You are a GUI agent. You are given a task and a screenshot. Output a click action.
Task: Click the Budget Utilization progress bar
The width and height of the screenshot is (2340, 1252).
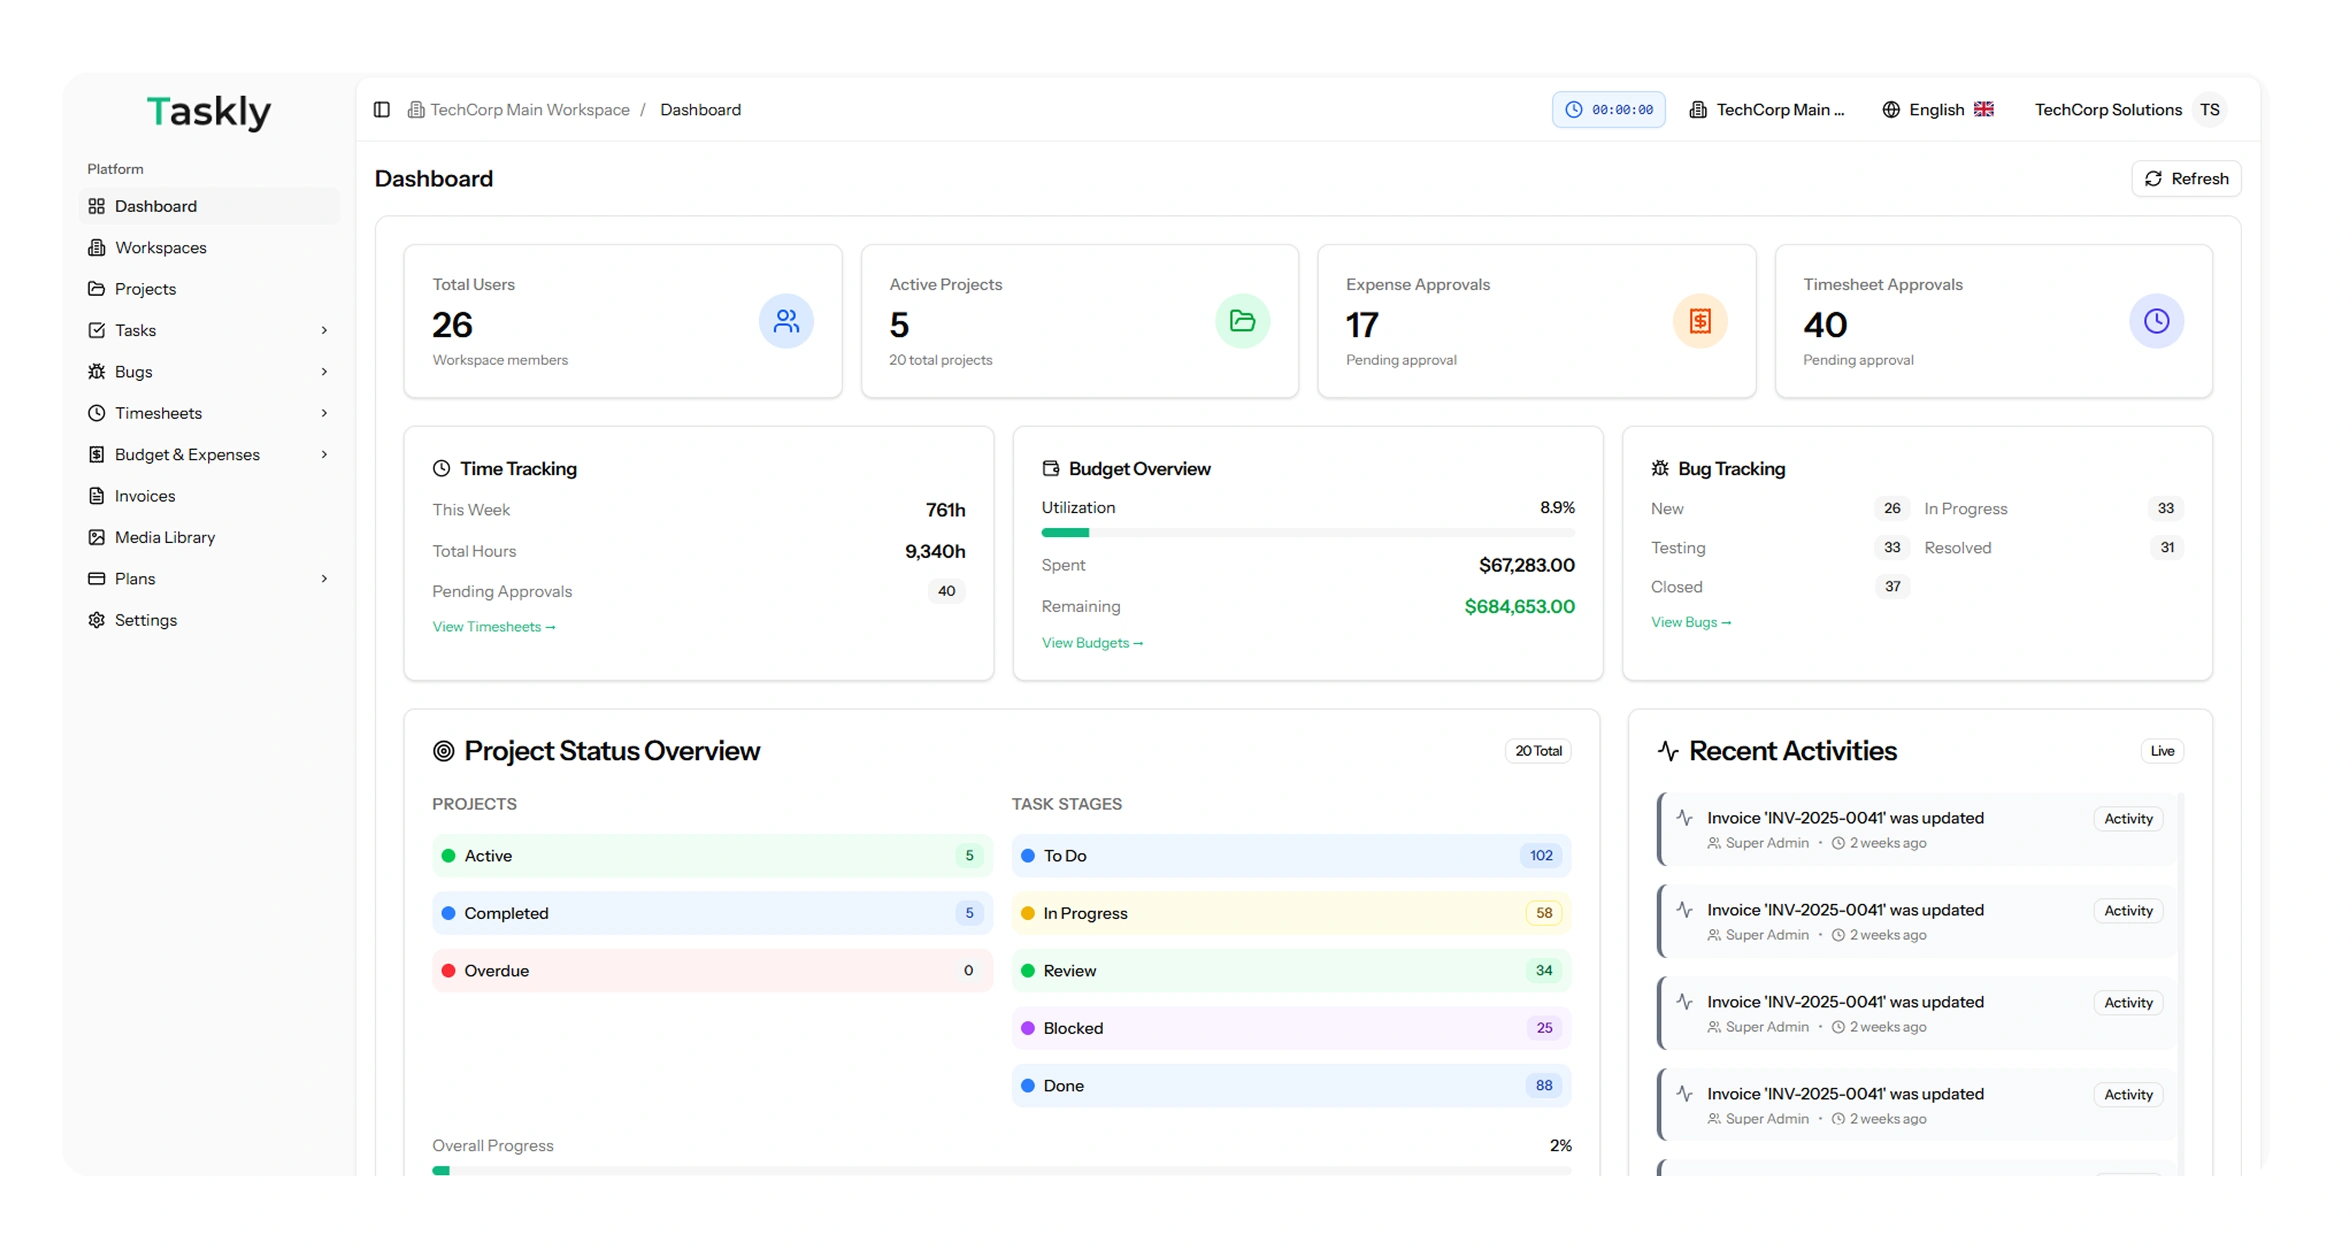click(x=1307, y=533)
